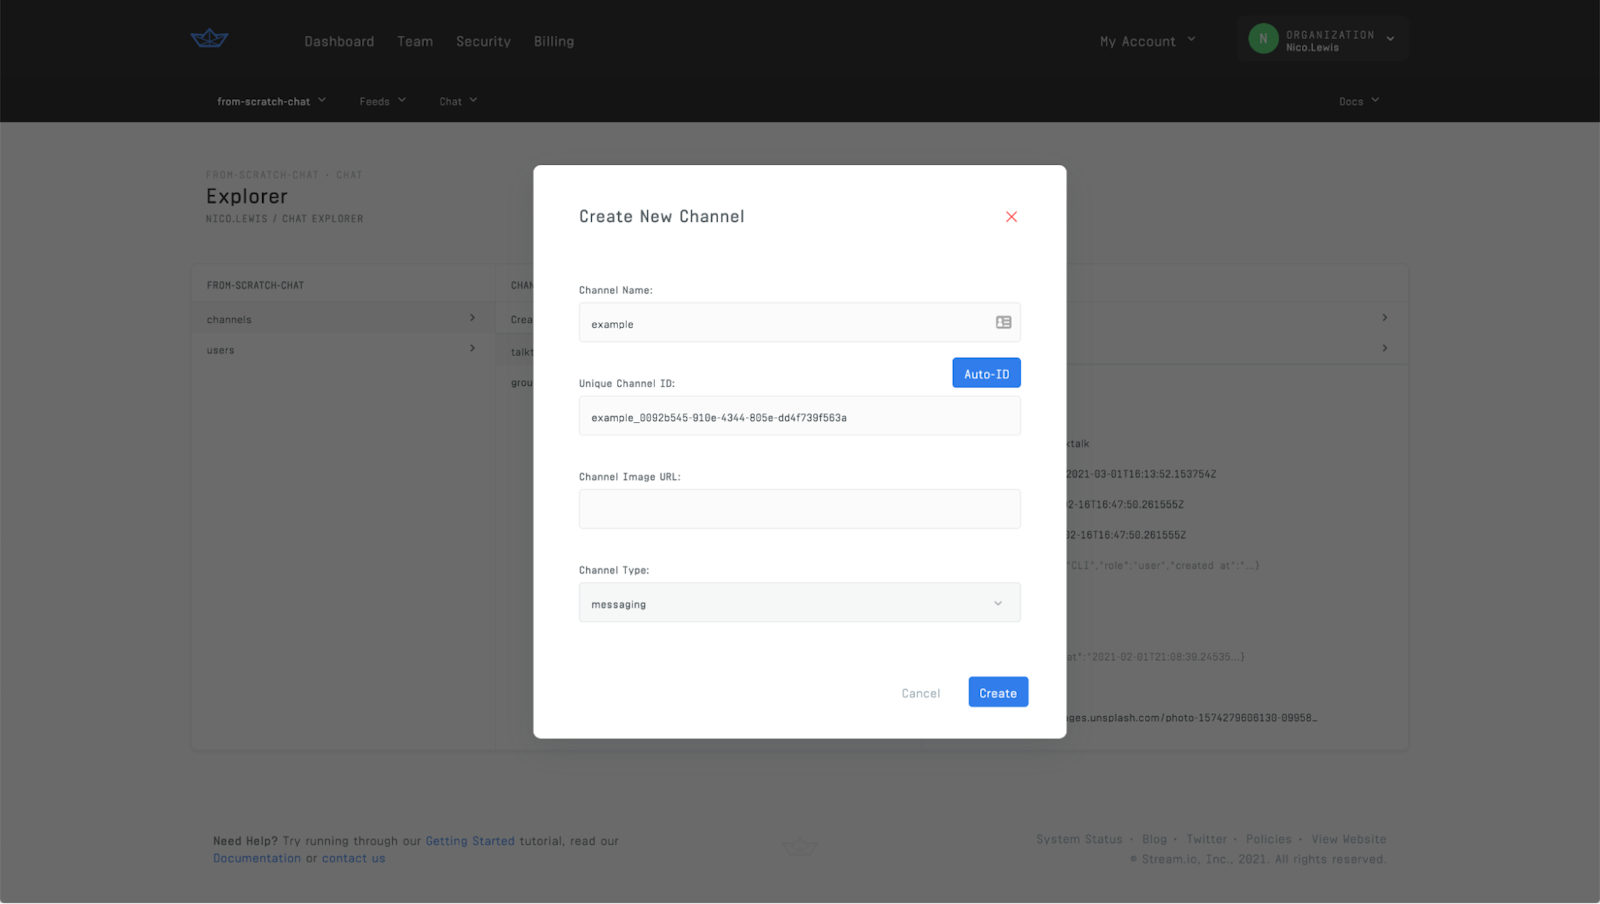The height and width of the screenshot is (904, 1600).
Task: Open the users row chevron in the sidebar
Action: pos(471,348)
